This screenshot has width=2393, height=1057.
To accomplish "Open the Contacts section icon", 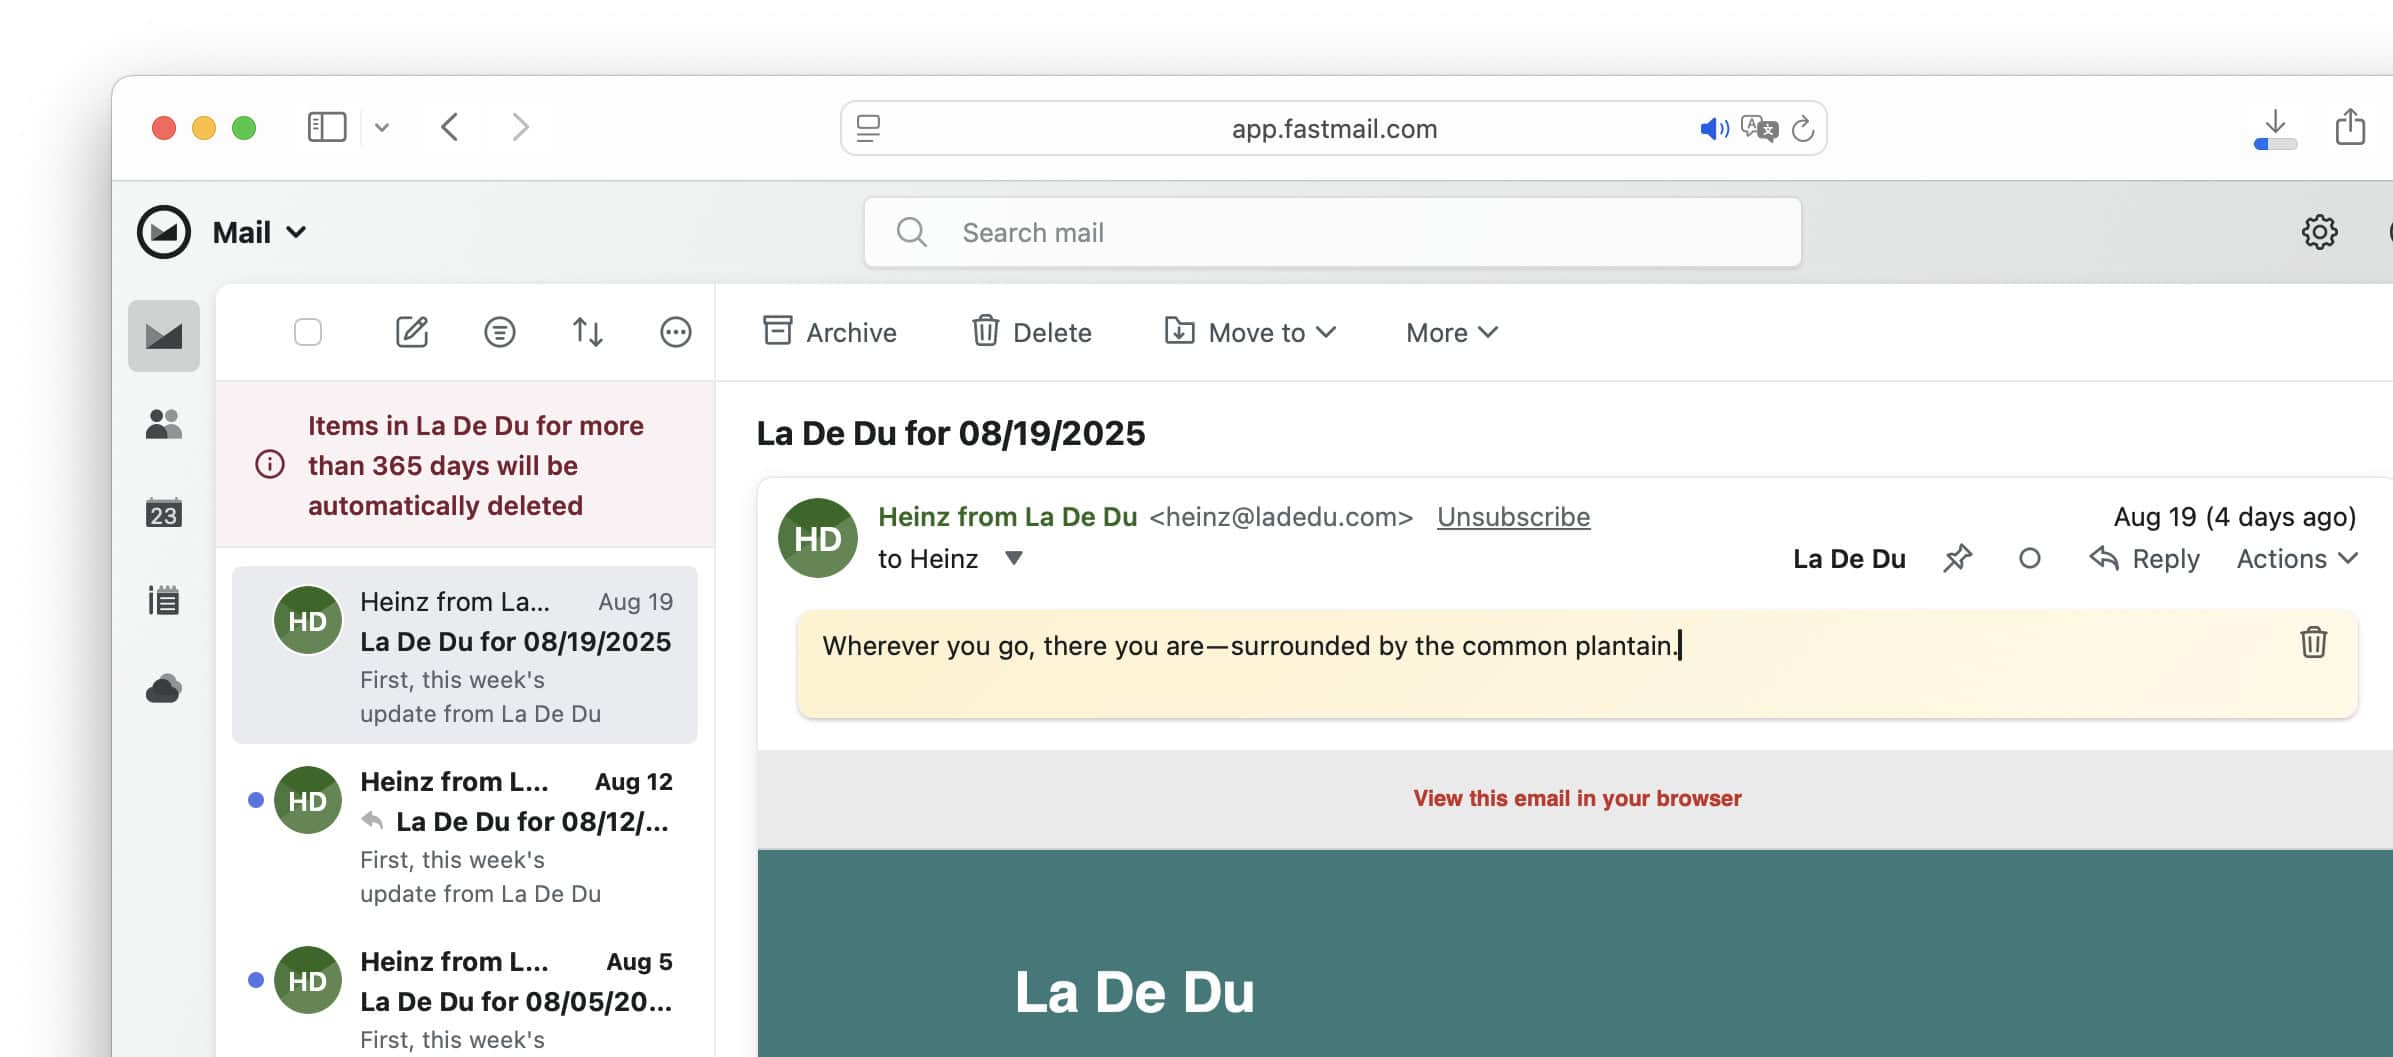I will coord(164,424).
